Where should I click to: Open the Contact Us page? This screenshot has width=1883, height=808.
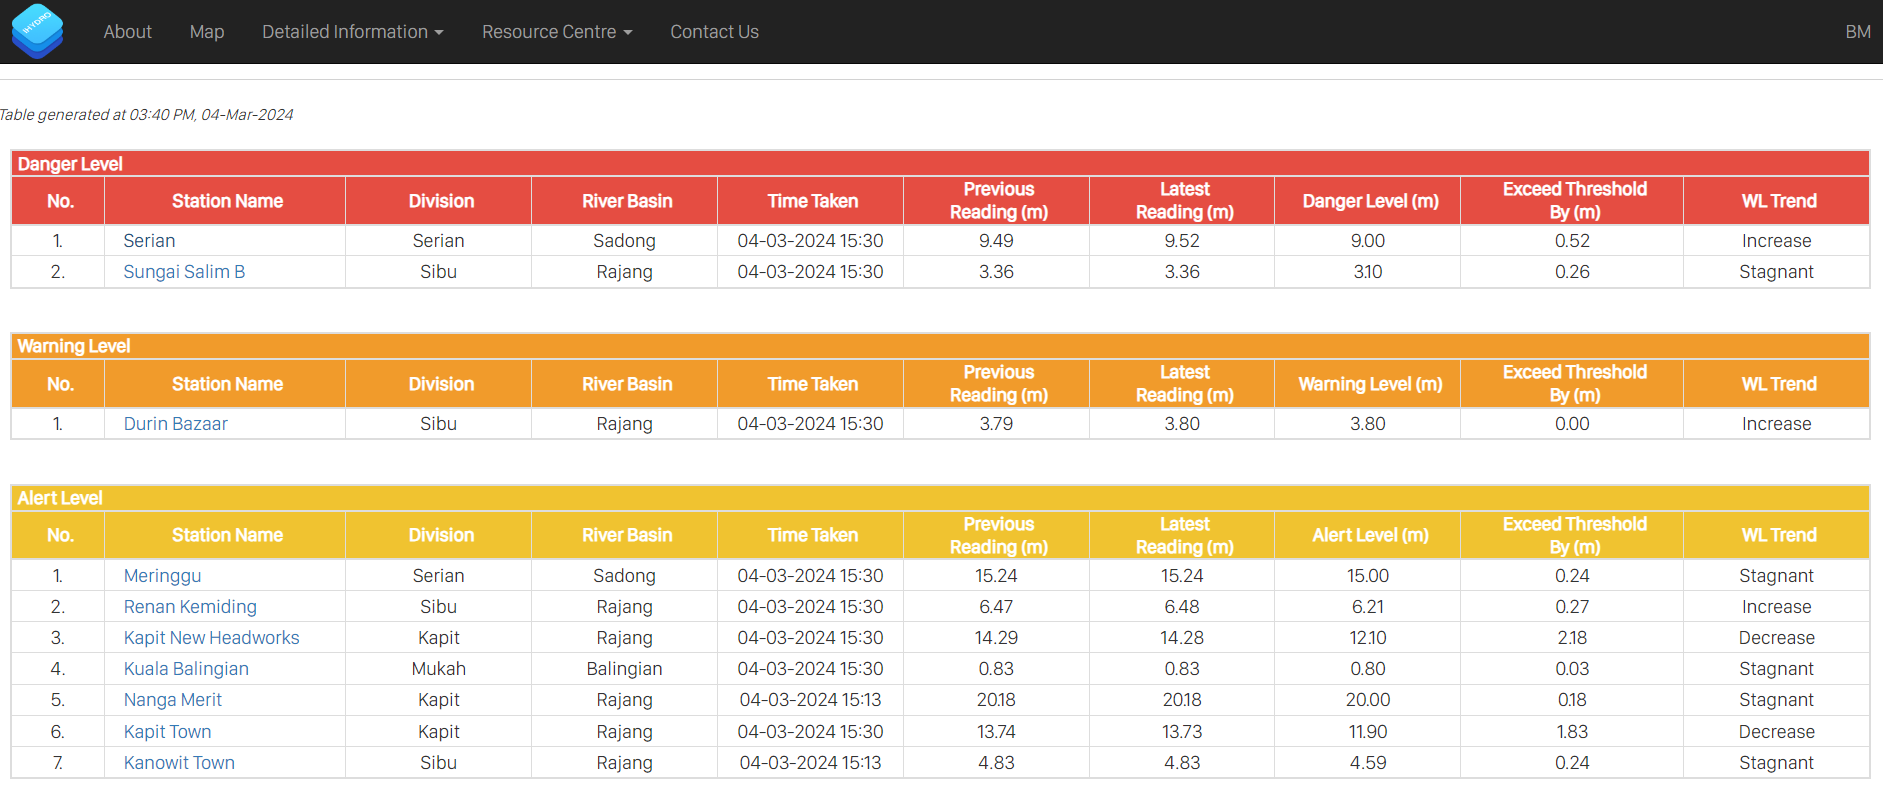(x=714, y=32)
